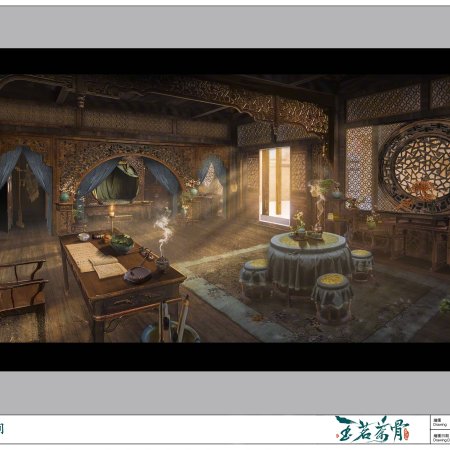Click the smoking incense burner on the desk
Viewport: 450px width, 450px height.
162,263
